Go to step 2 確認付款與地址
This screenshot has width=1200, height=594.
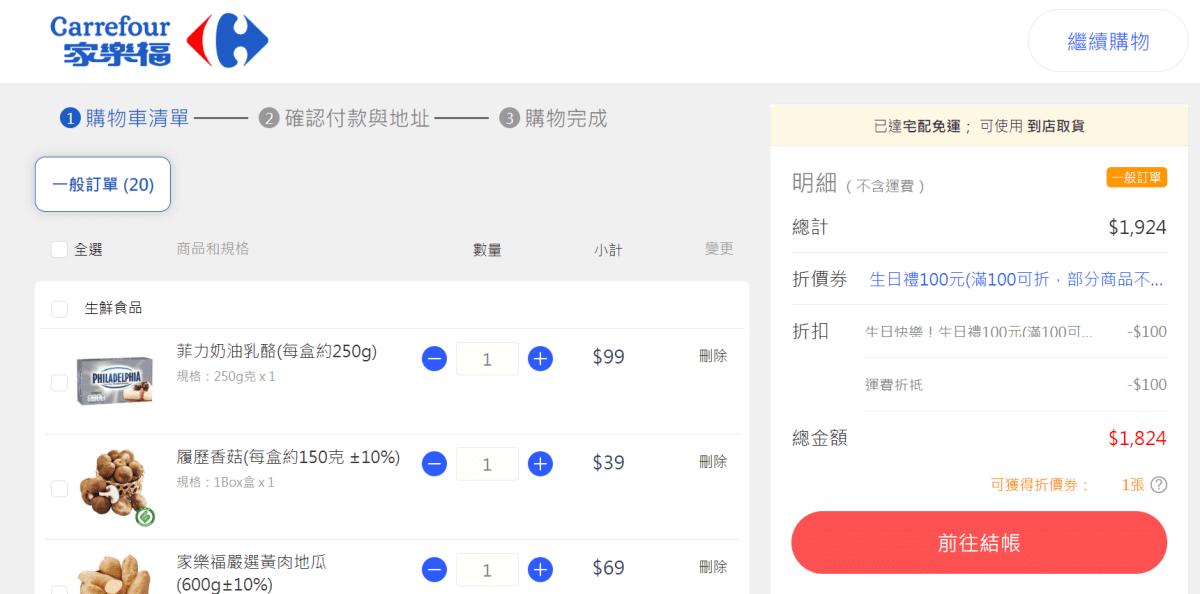[345, 119]
